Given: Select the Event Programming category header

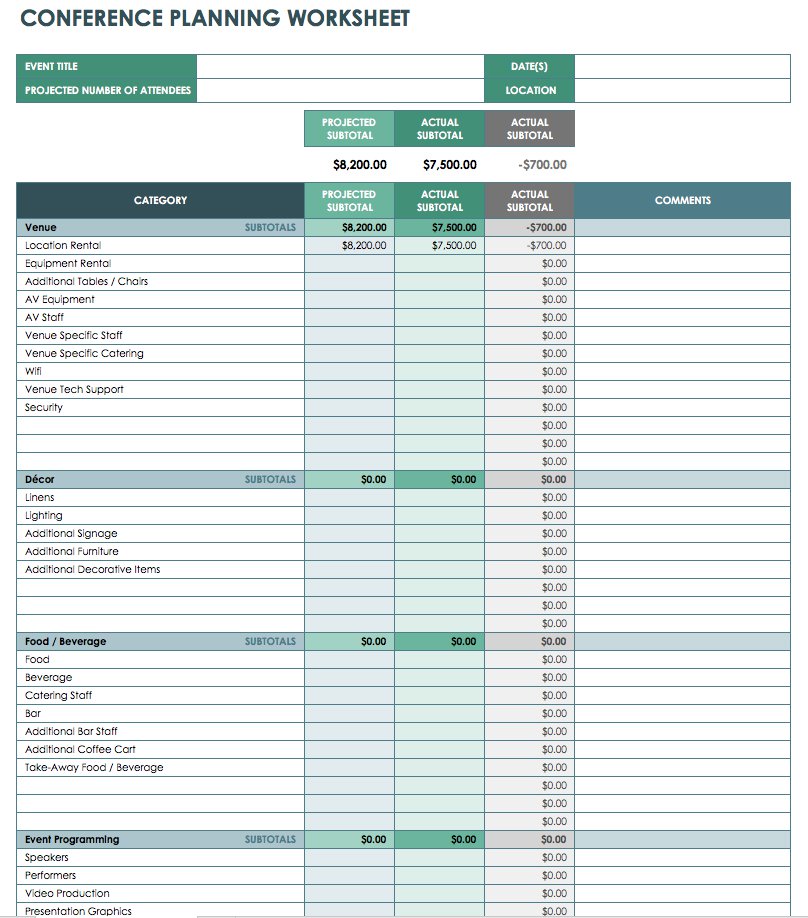Looking at the screenshot, I should (72, 840).
